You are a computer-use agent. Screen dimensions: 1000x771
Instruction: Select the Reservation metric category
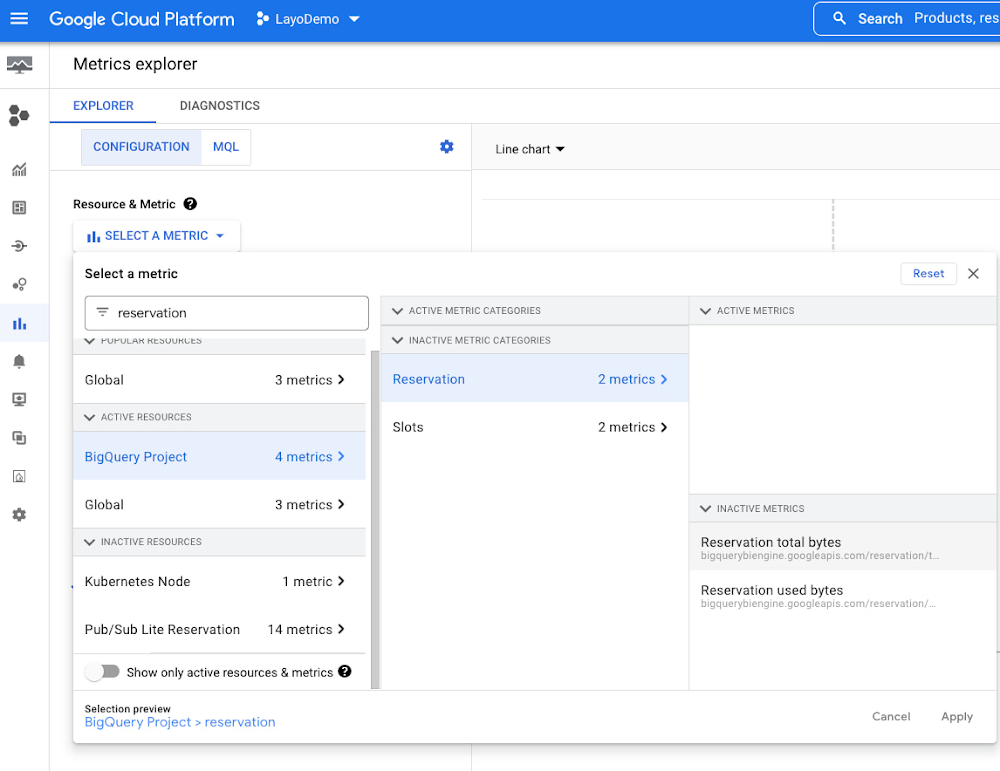(534, 379)
